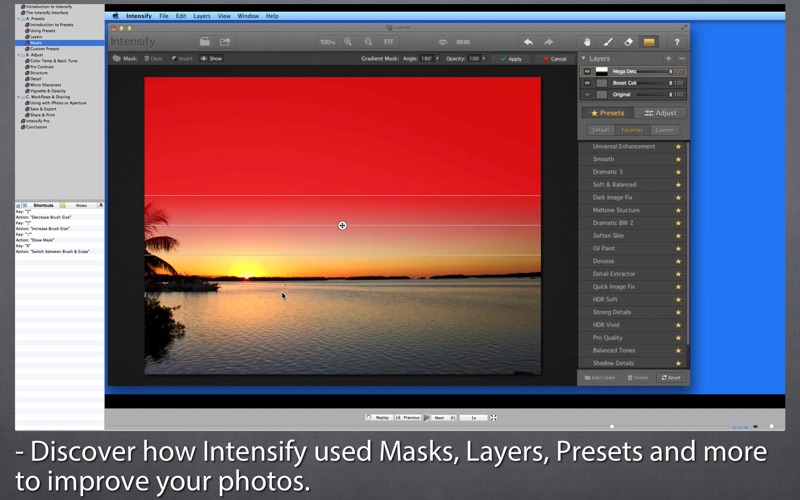Click the star next to Universal Enhancement

[679, 146]
